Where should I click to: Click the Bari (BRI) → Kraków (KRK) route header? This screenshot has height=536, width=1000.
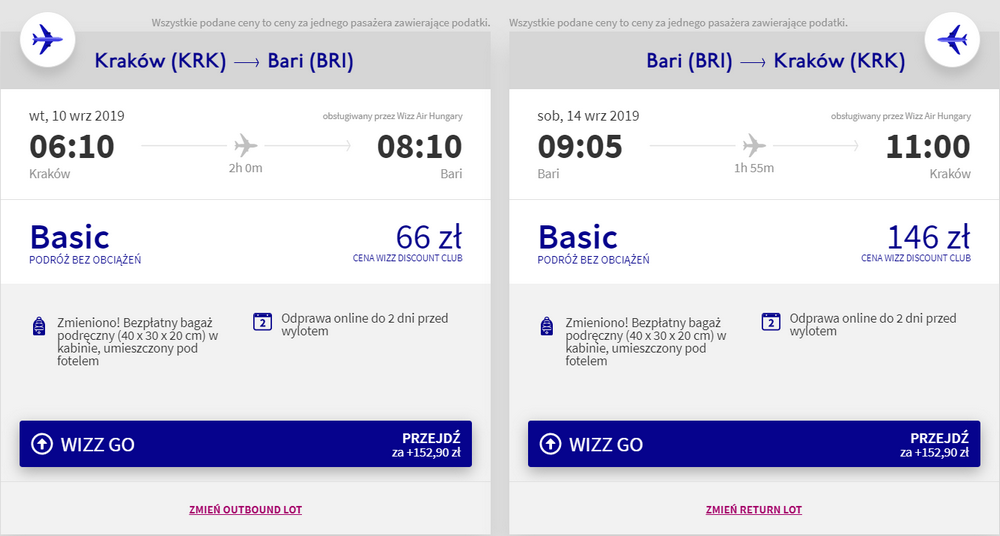pyautogui.click(x=775, y=61)
